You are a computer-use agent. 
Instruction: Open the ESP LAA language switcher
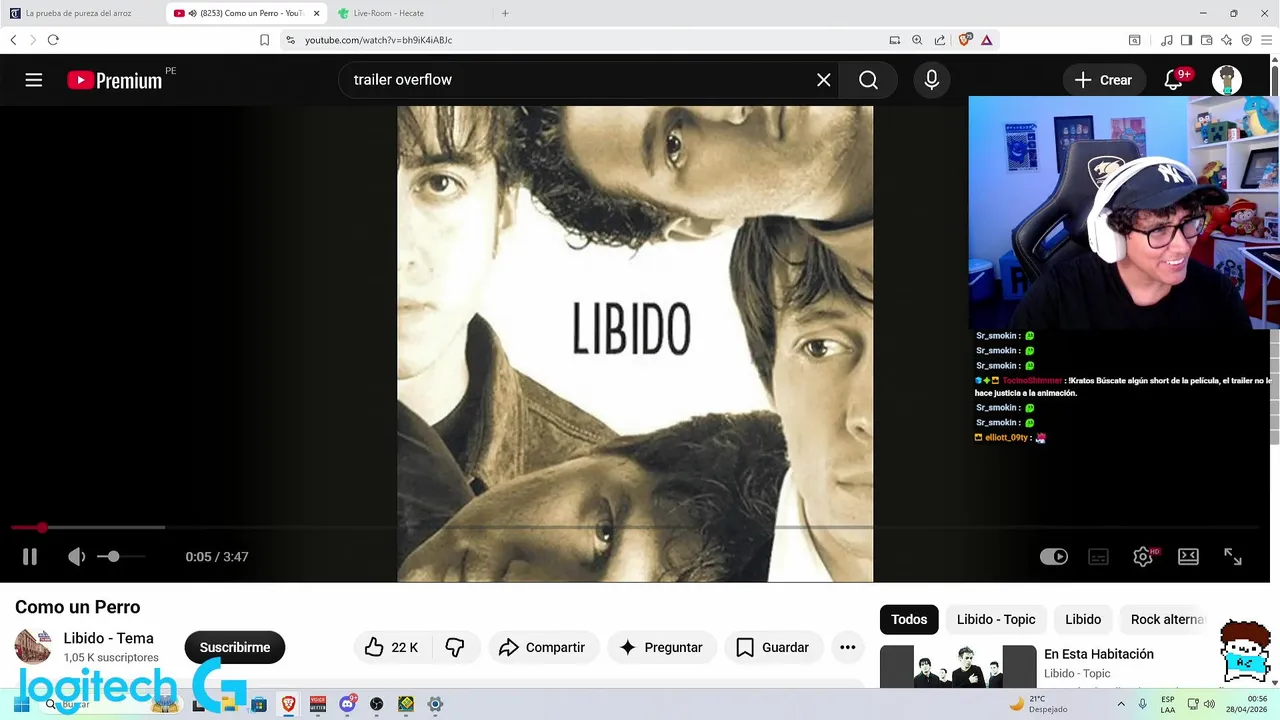click(x=1168, y=704)
